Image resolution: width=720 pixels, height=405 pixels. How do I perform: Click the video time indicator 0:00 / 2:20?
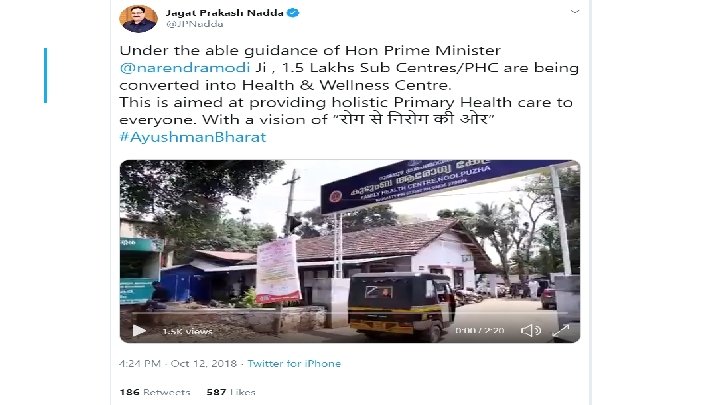pyautogui.click(x=479, y=331)
